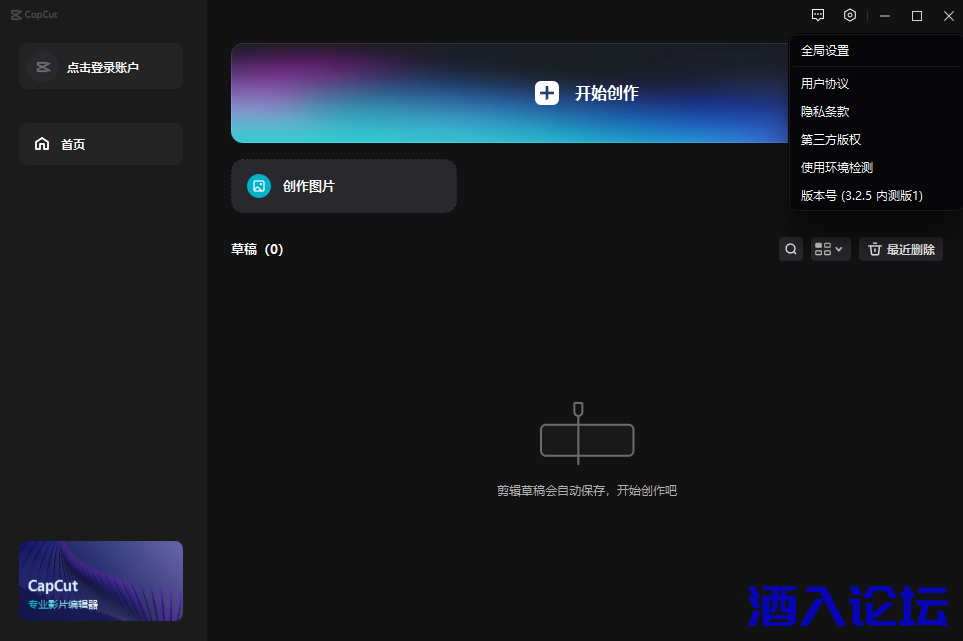The width and height of the screenshot is (963, 641).
Task: Click the settings gear icon
Action: (849, 15)
